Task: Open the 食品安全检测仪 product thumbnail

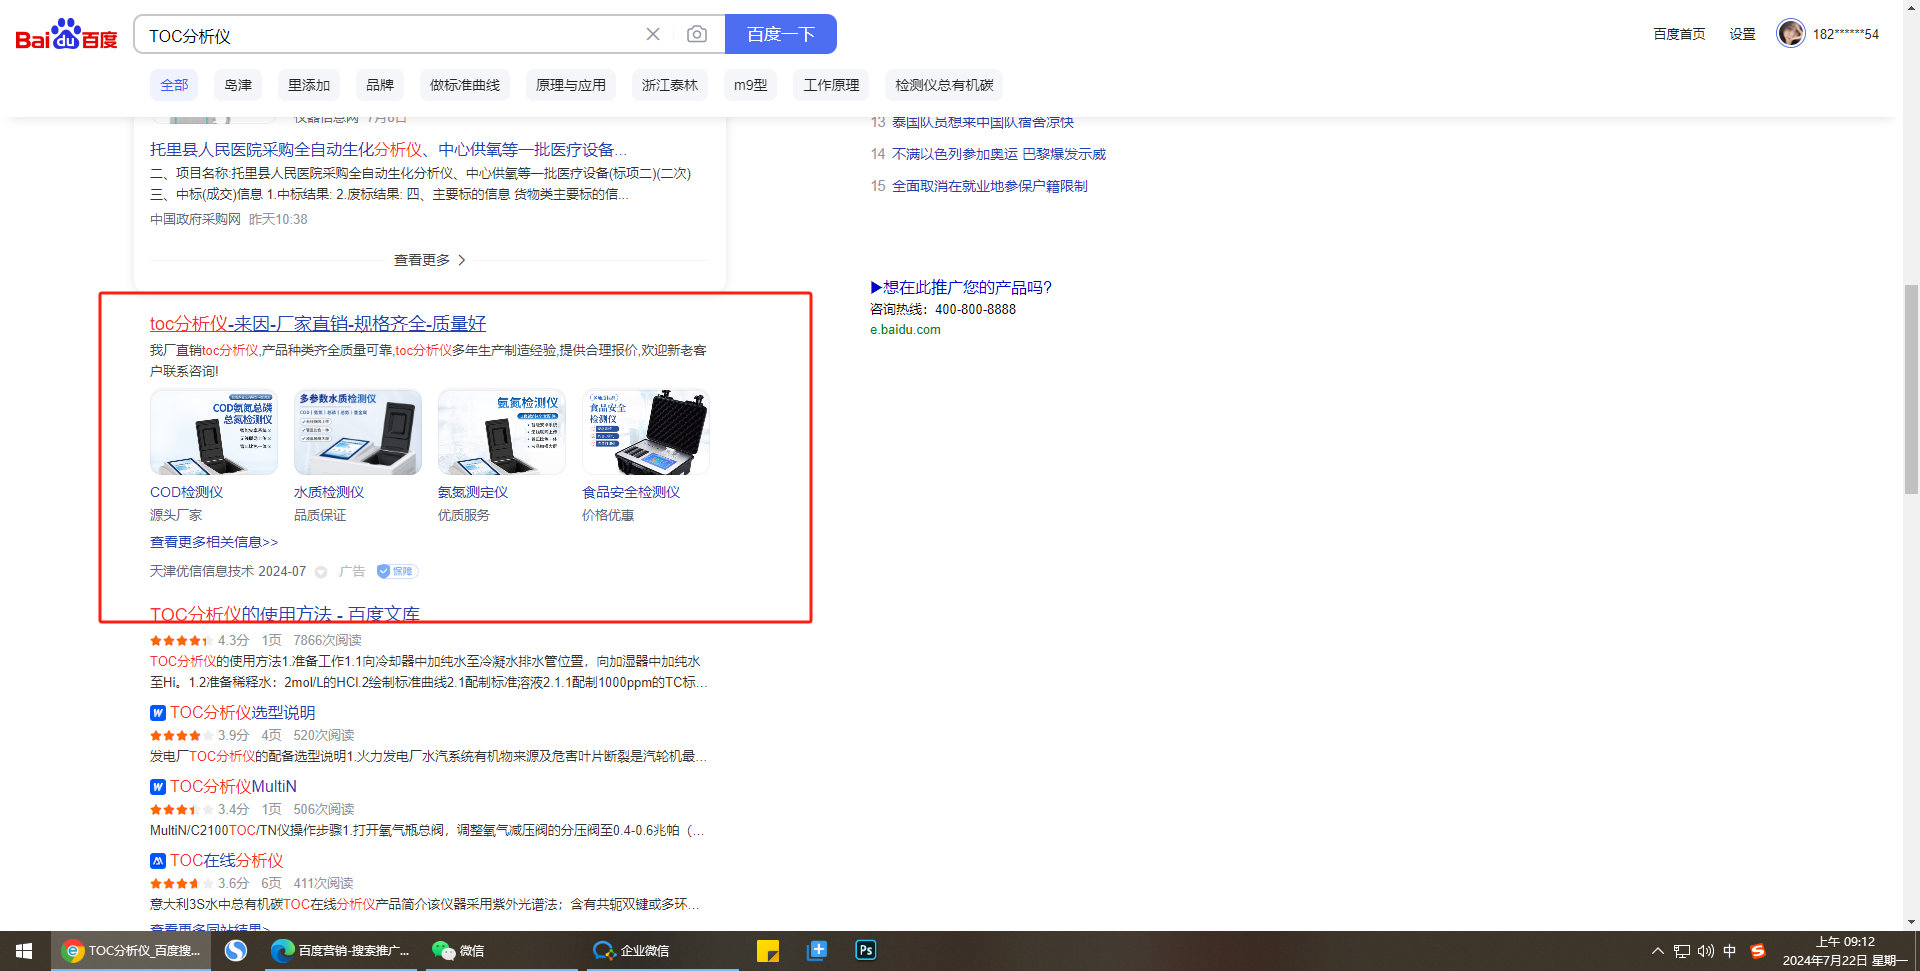Action: 645,432
